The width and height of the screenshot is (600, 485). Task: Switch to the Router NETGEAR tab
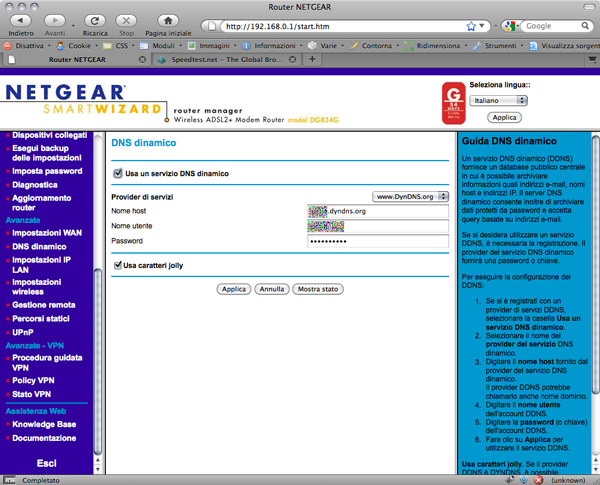pyautogui.click(x=77, y=59)
